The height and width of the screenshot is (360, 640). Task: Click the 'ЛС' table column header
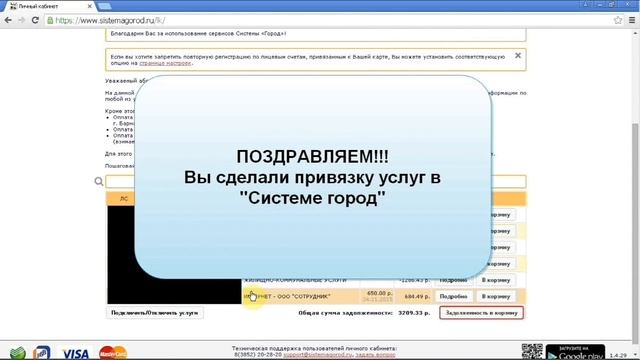(x=124, y=199)
